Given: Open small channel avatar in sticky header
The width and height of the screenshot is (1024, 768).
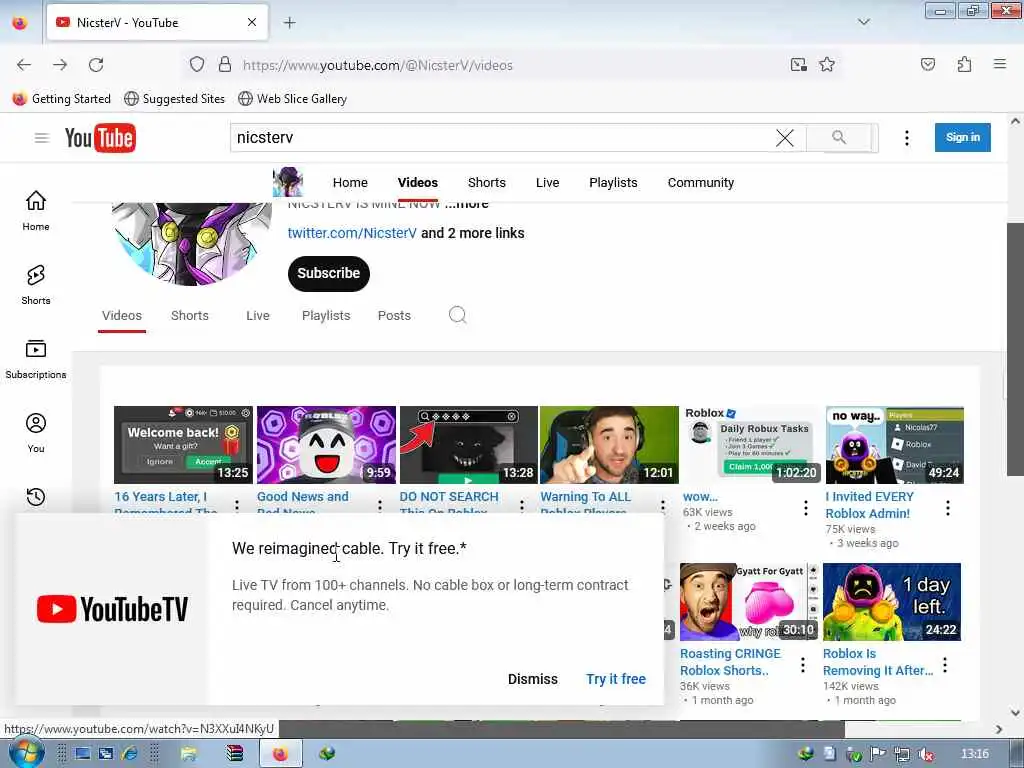Looking at the screenshot, I should click(x=288, y=182).
